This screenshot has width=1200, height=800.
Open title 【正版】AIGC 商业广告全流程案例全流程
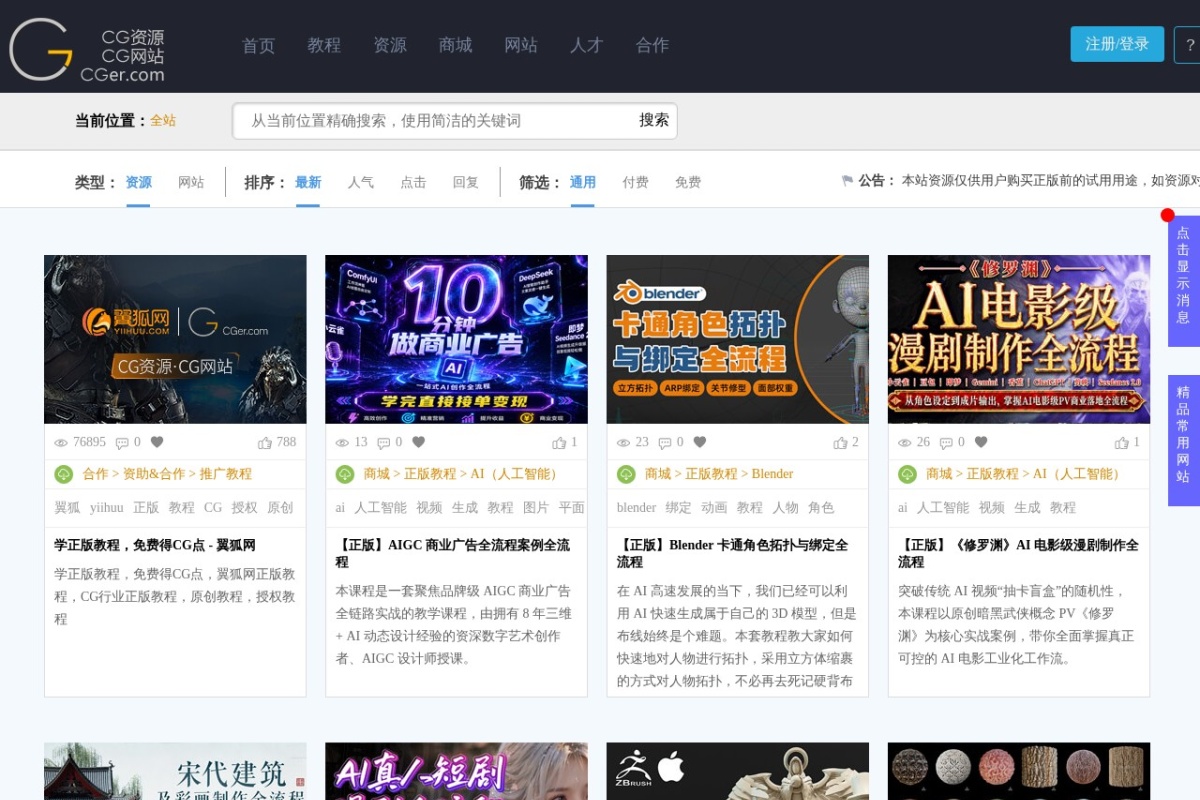pyautogui.click(x=452, y=554)
